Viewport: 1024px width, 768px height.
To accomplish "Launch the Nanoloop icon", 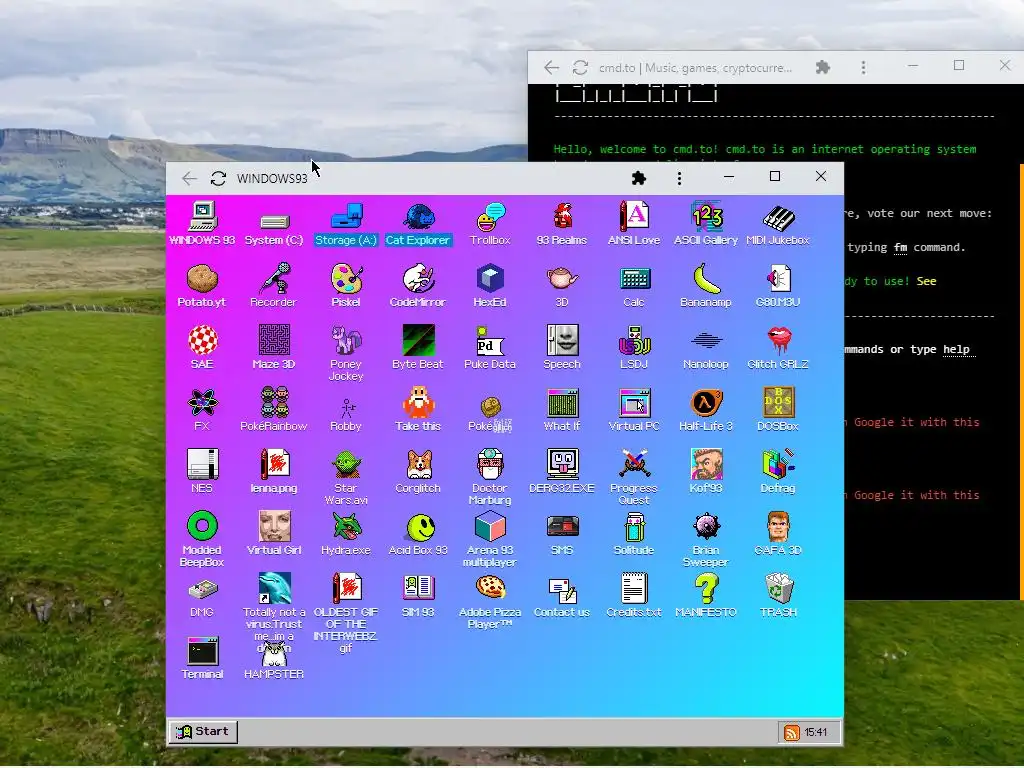I will coord(706,341).
